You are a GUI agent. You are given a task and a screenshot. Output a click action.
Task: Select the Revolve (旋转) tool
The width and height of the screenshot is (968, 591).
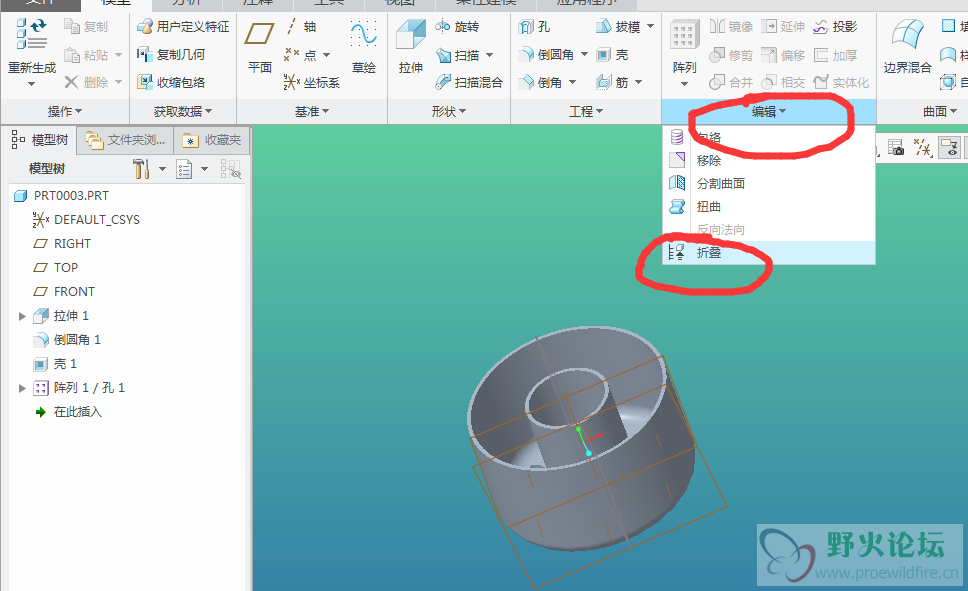point(457,27)
